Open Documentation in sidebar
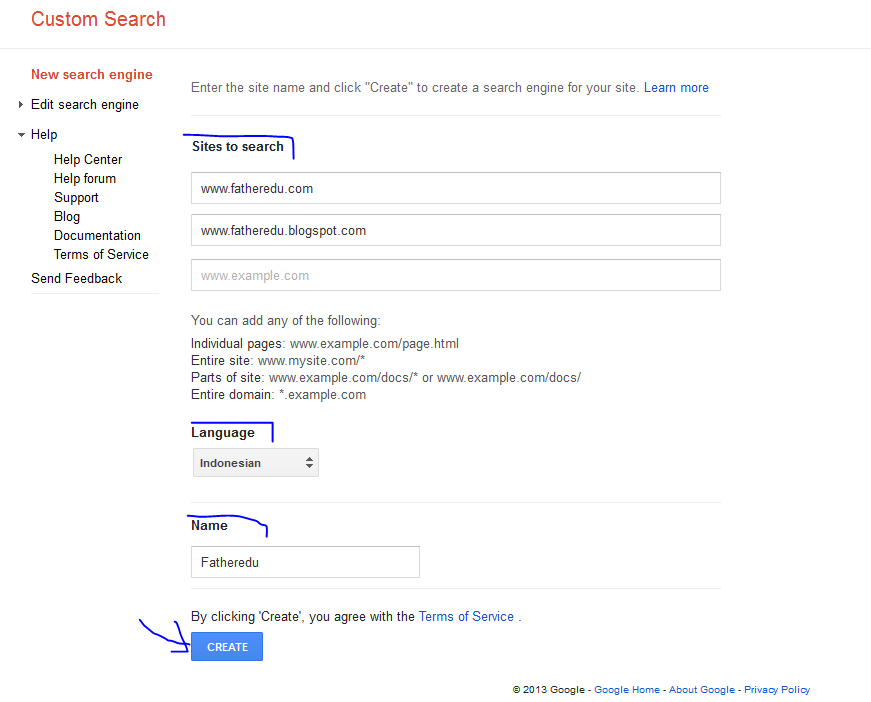 click(97, 235)
